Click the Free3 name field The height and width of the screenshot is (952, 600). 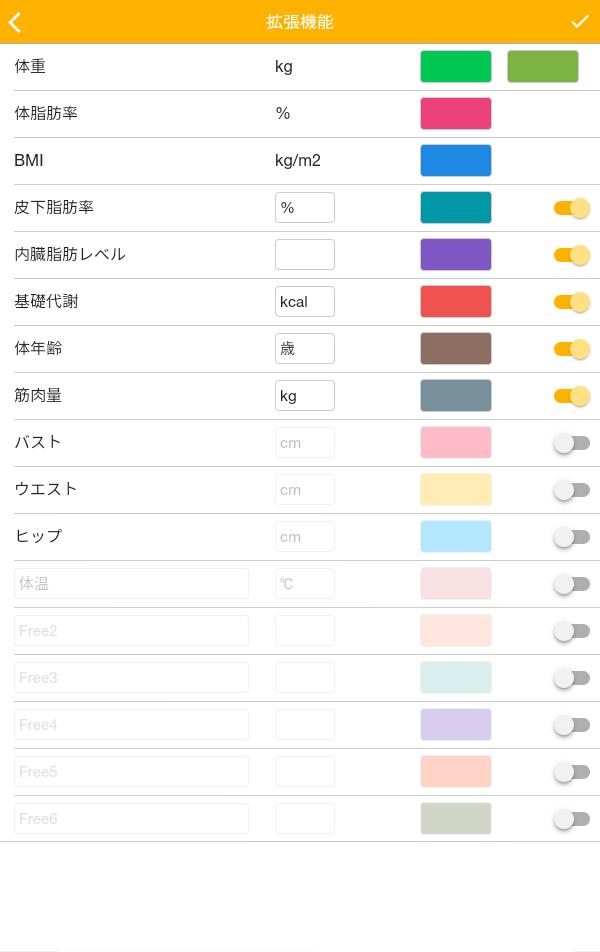pyautogui.click(x=131, y=678)
